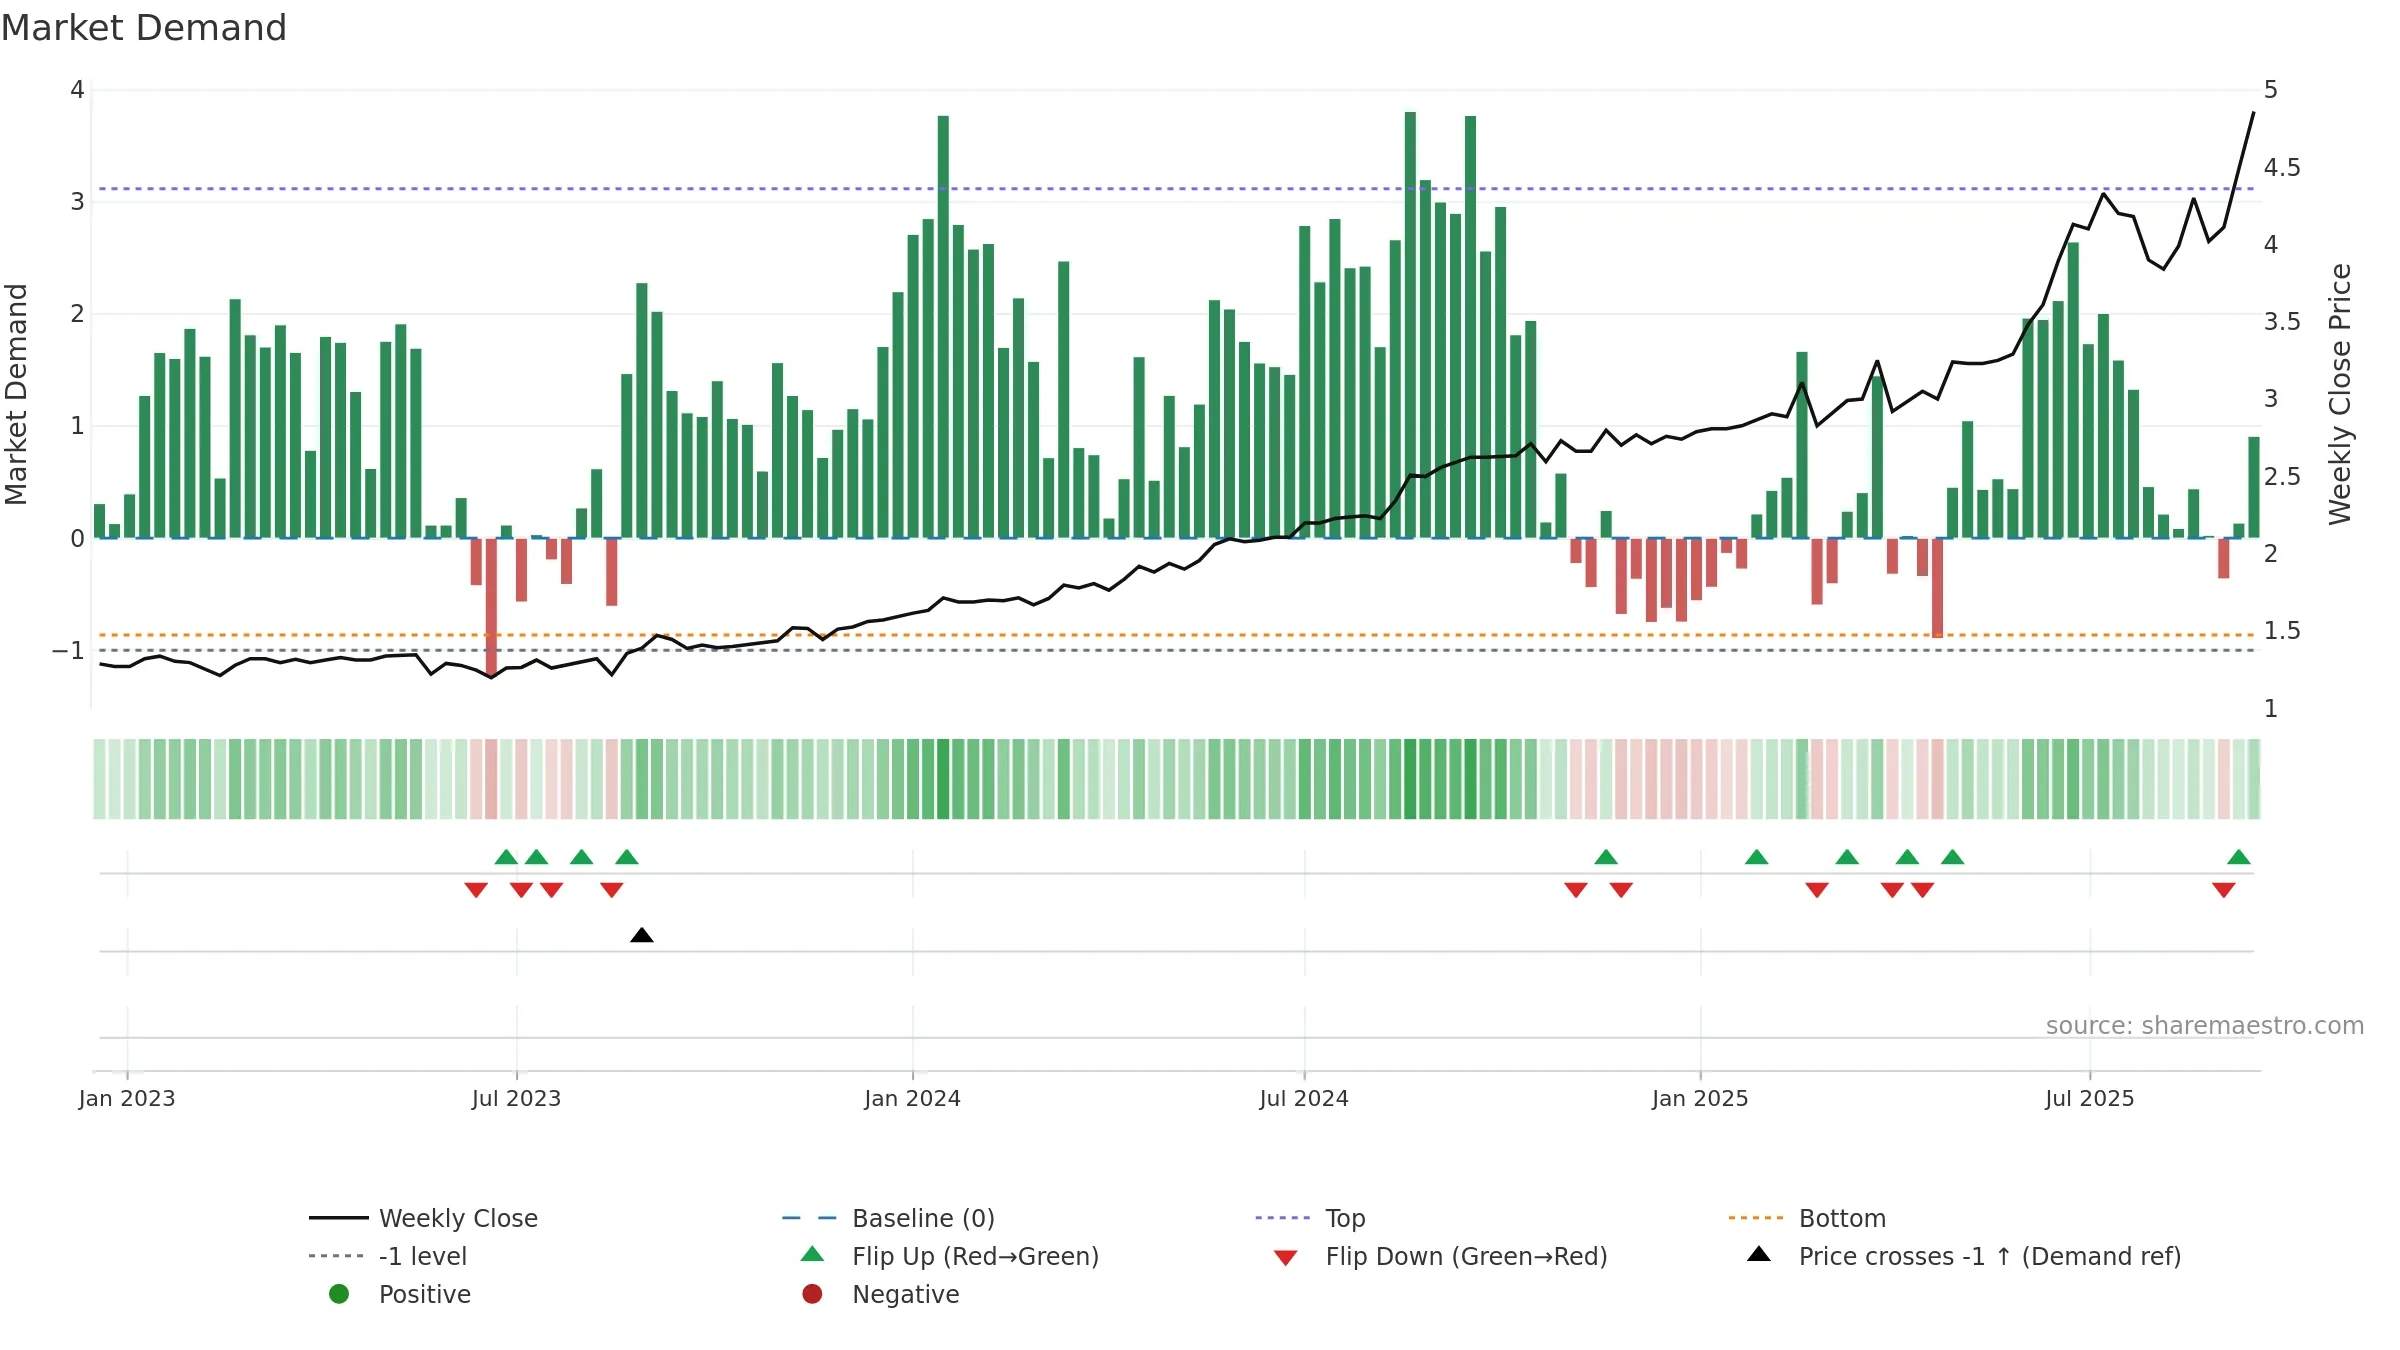This screenshot has height=1350, width=2400.
Task: Click the last green flip-up marker at far right
Action: (x=2239, y=857)
